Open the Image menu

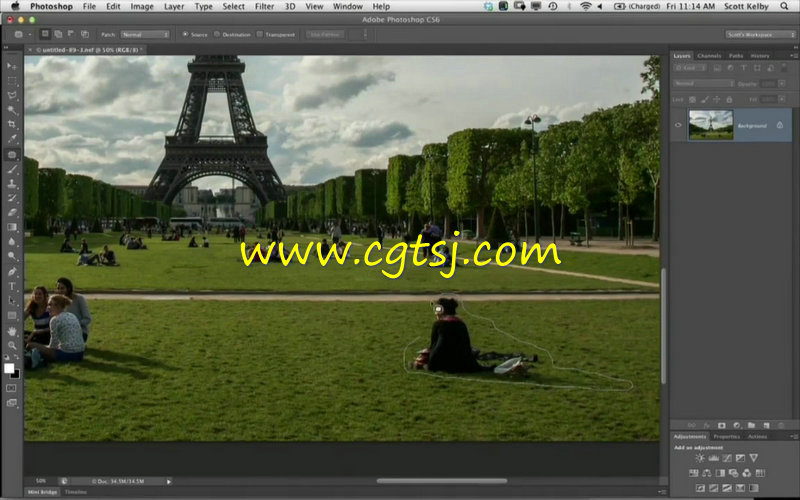click(x=142, y=7)
